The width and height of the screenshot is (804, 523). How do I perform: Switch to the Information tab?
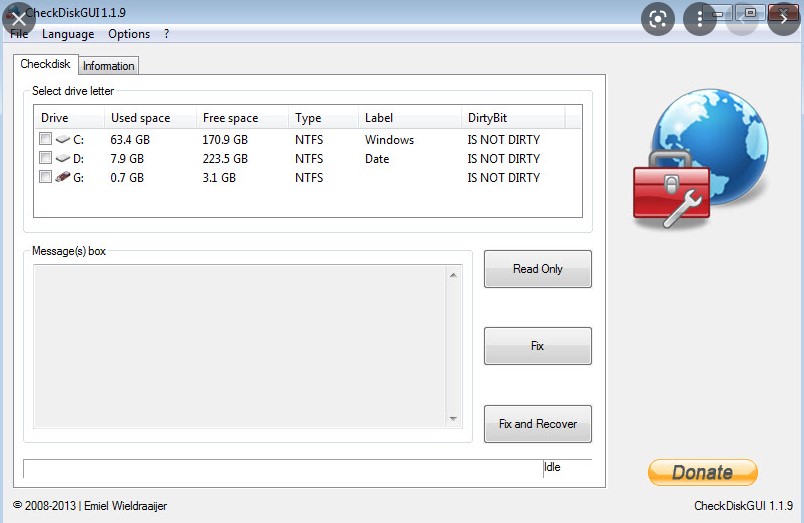click(109, 66)
